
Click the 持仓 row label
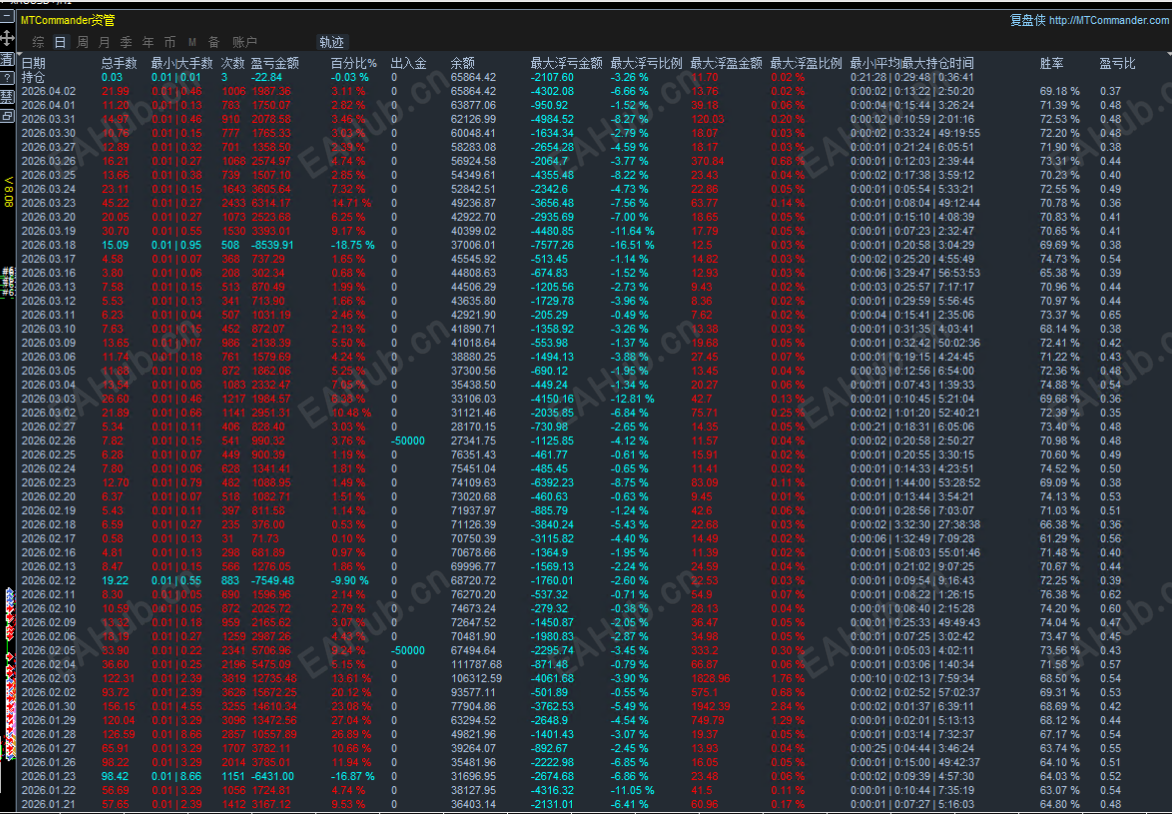tap(33, 77)
